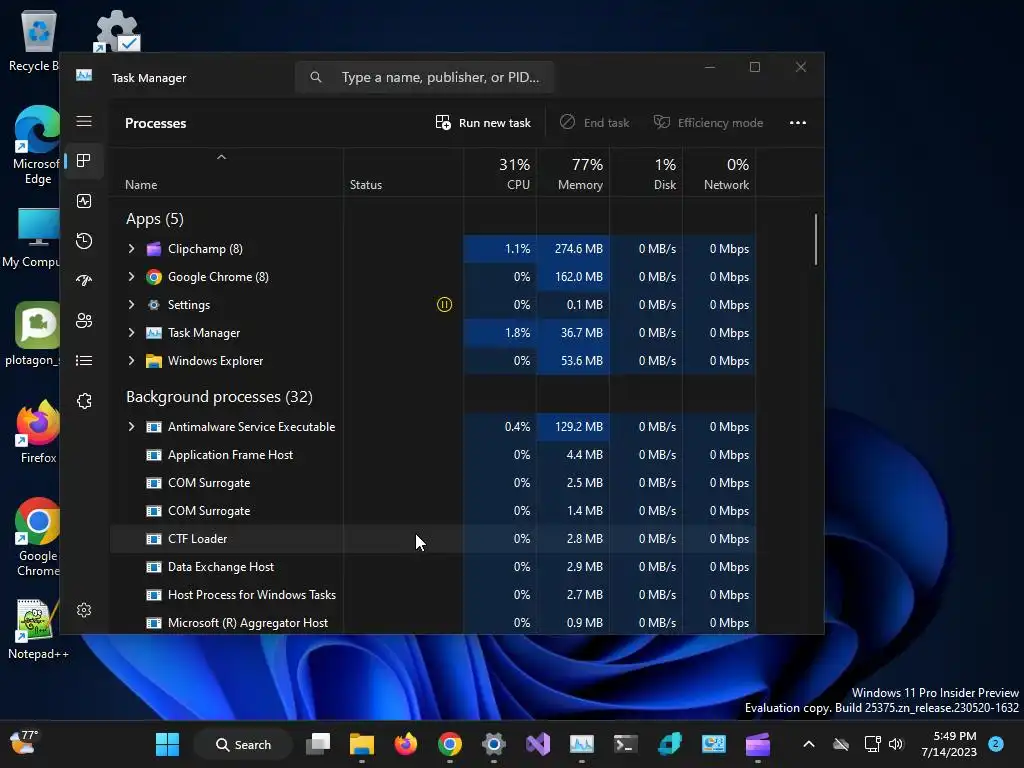Screen dimensions: 1024x768
Task: Click the taskbar Search button
Action: pyautogui.click(x=243, y=744)
